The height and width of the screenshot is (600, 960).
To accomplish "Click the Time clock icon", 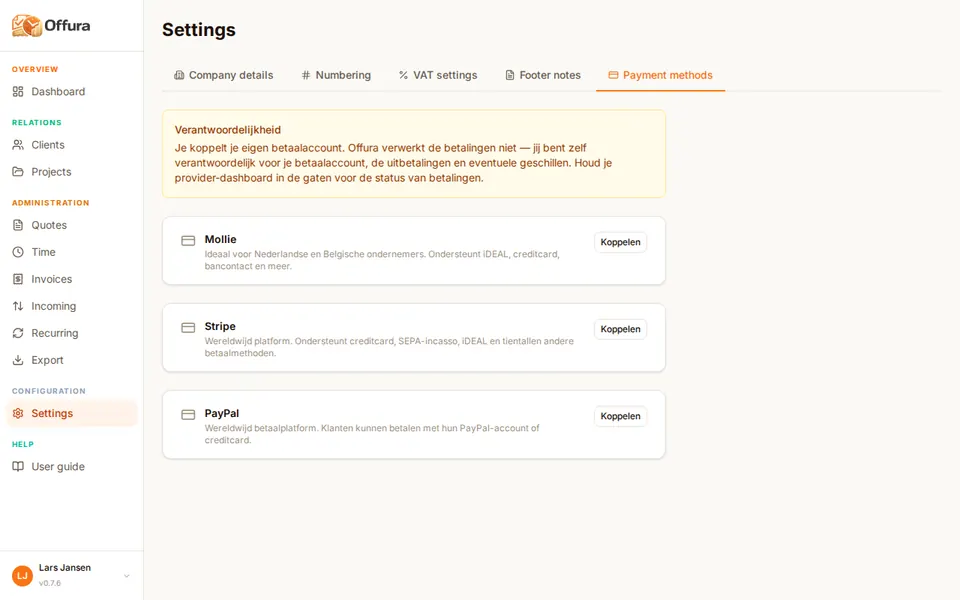I will click(18, 252).
